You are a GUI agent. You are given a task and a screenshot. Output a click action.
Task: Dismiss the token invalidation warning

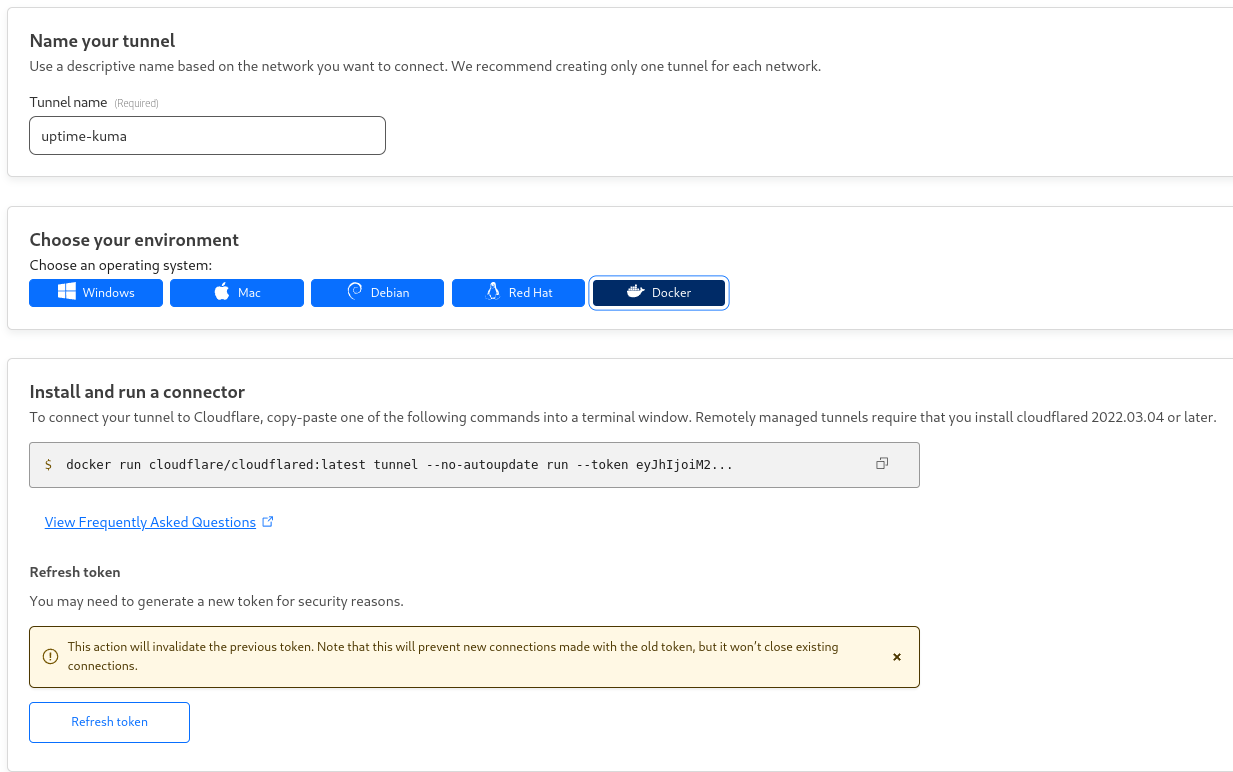point(897,657)
